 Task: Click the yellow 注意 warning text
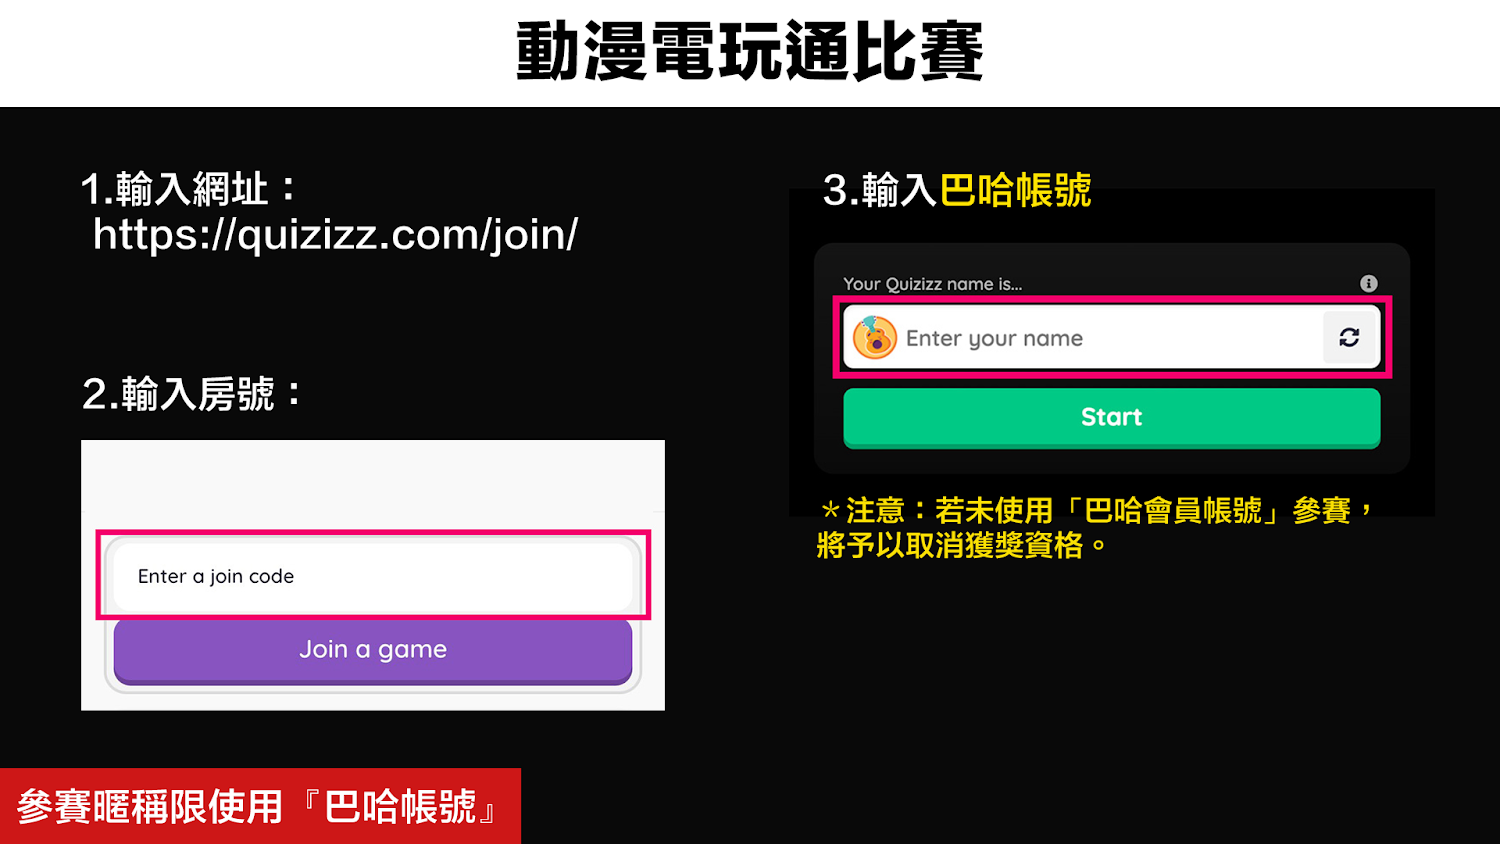click(x=1096, y=511)
